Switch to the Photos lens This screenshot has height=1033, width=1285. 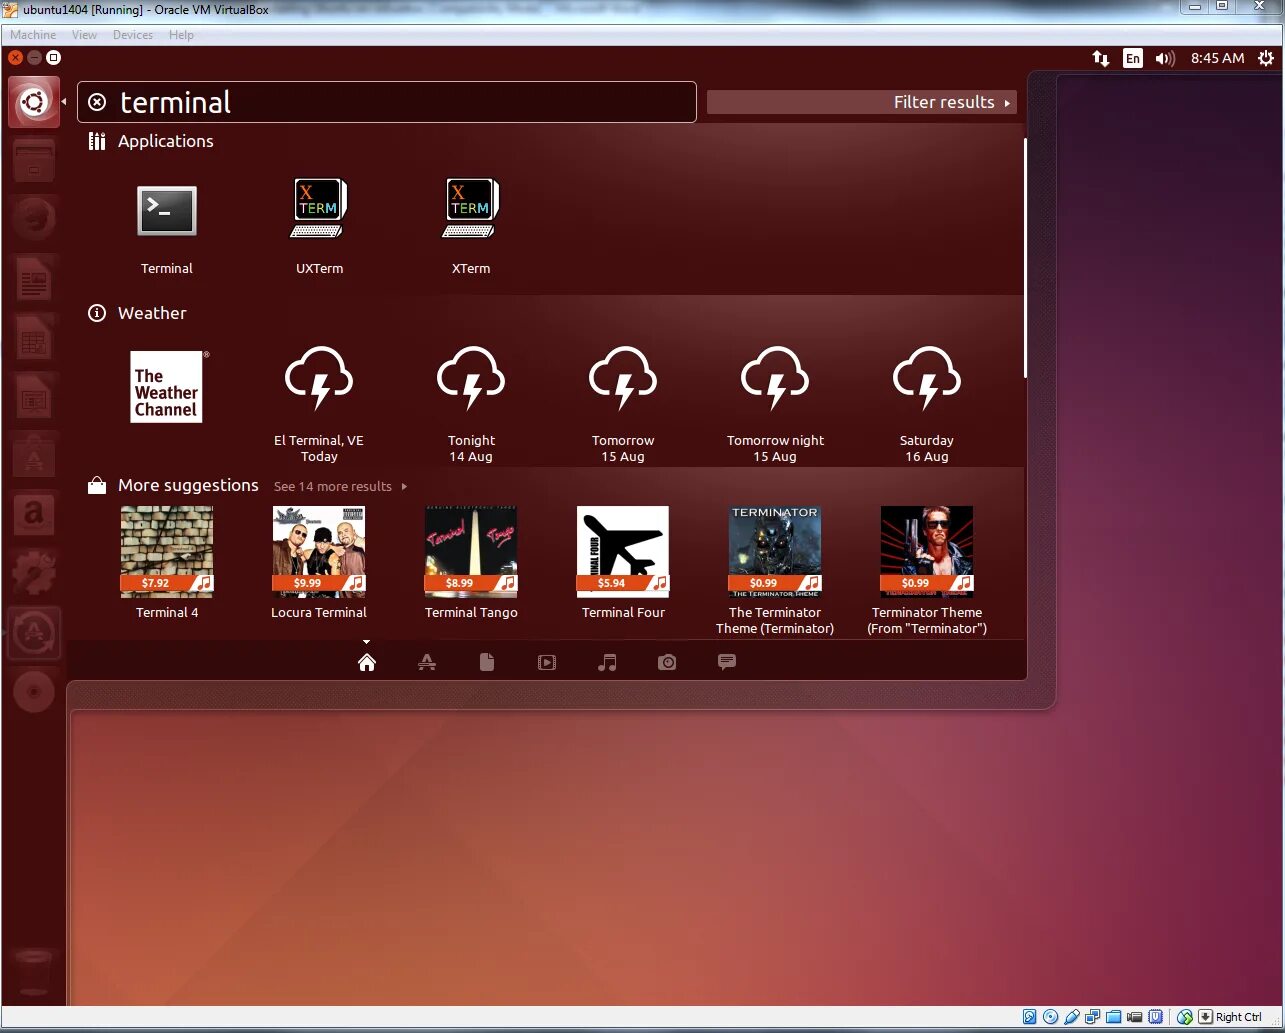coord(667,662)
